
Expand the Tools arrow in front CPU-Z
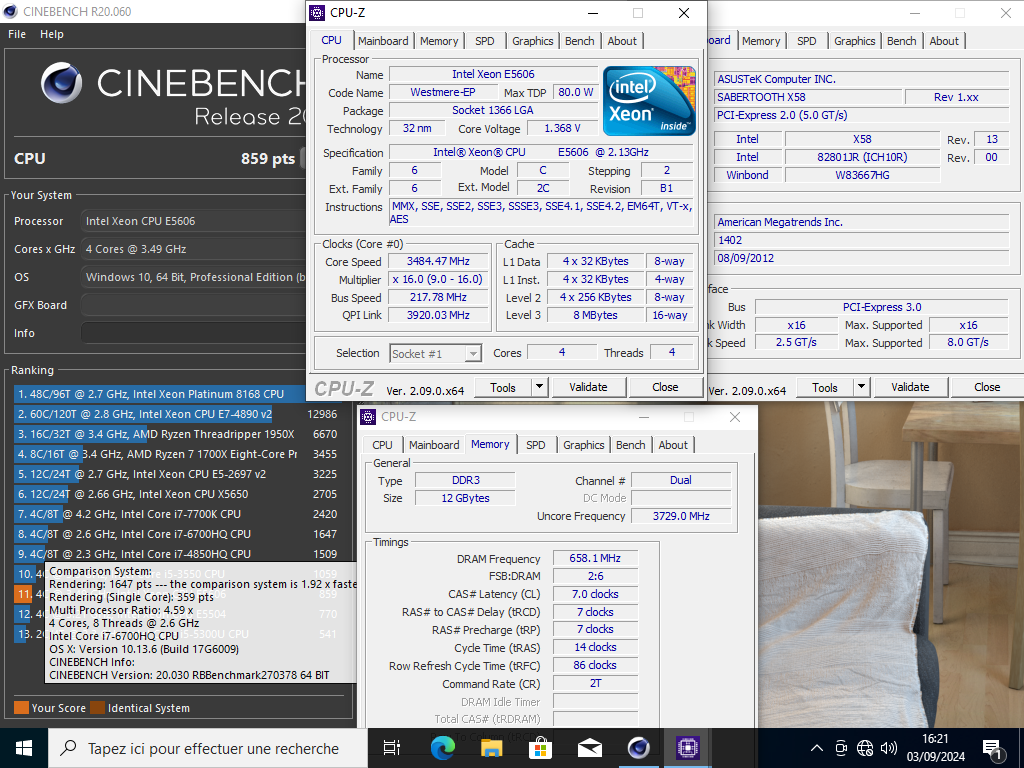539,387
